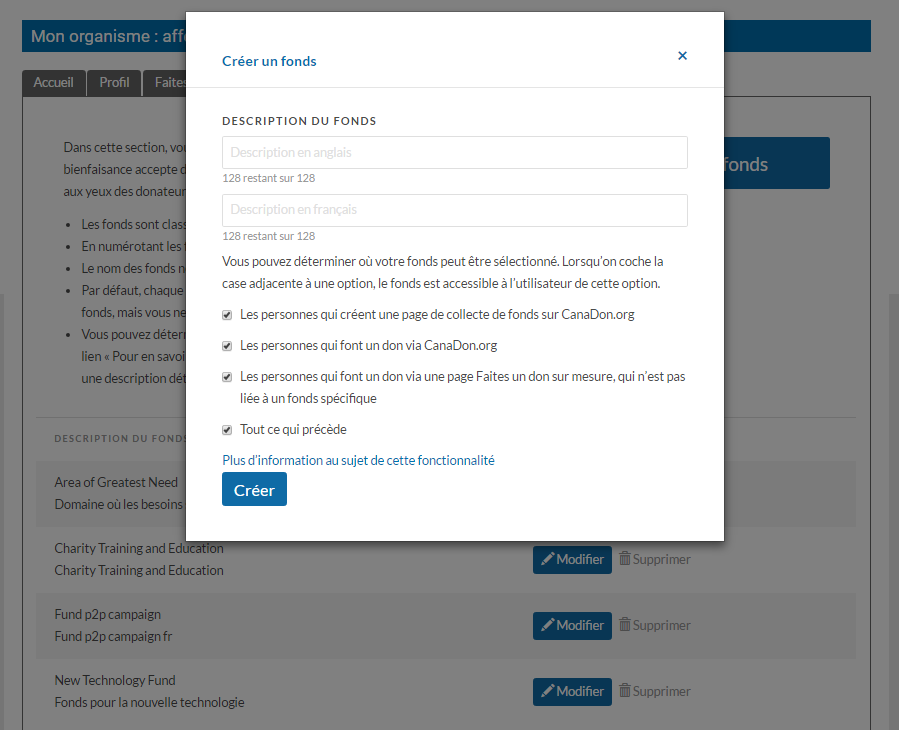Click pencil icon for New Technology Fund
The height and width of the screenshot is (730, 899).
pyautogui.click(x=547, y=692)
